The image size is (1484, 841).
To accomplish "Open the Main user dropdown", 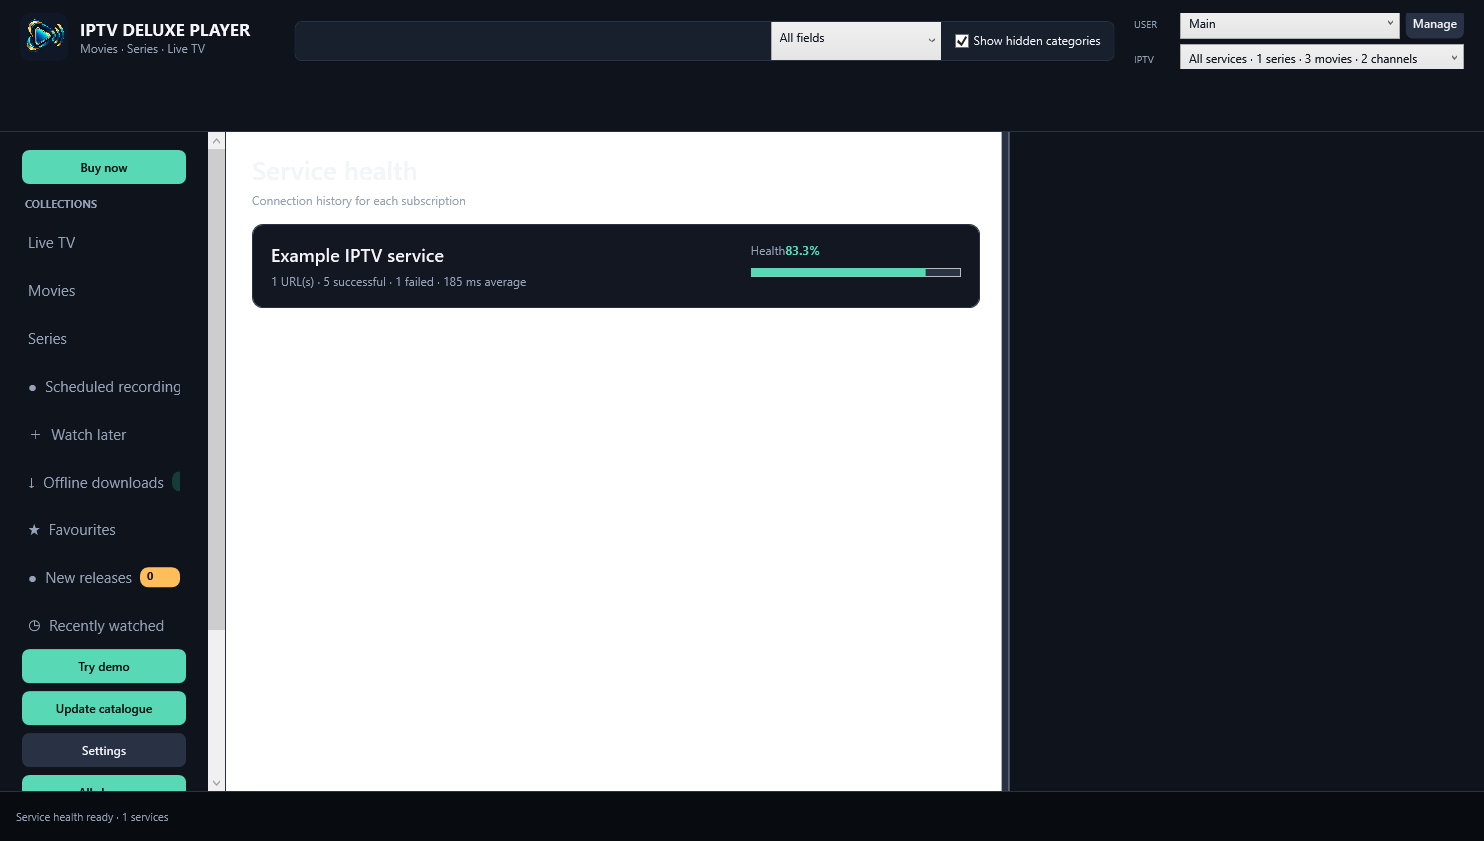I will (x=1289, y=25).
